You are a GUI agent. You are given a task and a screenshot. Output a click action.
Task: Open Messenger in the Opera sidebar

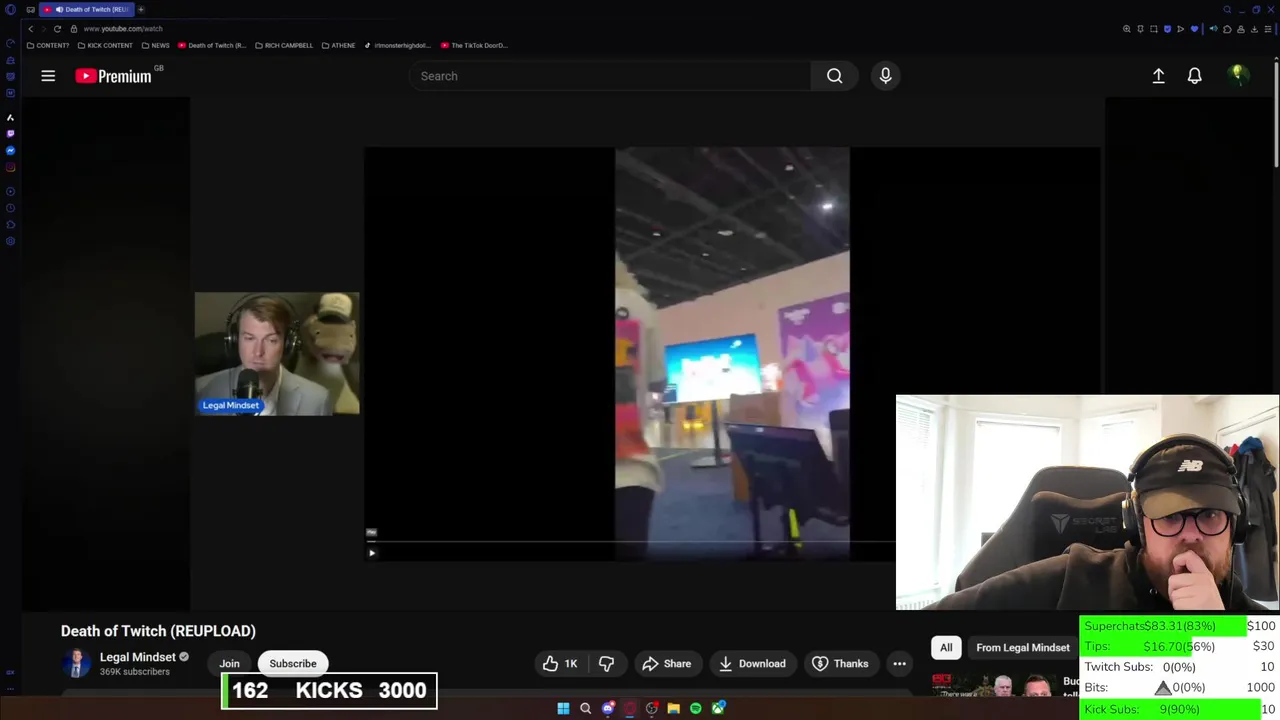tap(10, 150)
